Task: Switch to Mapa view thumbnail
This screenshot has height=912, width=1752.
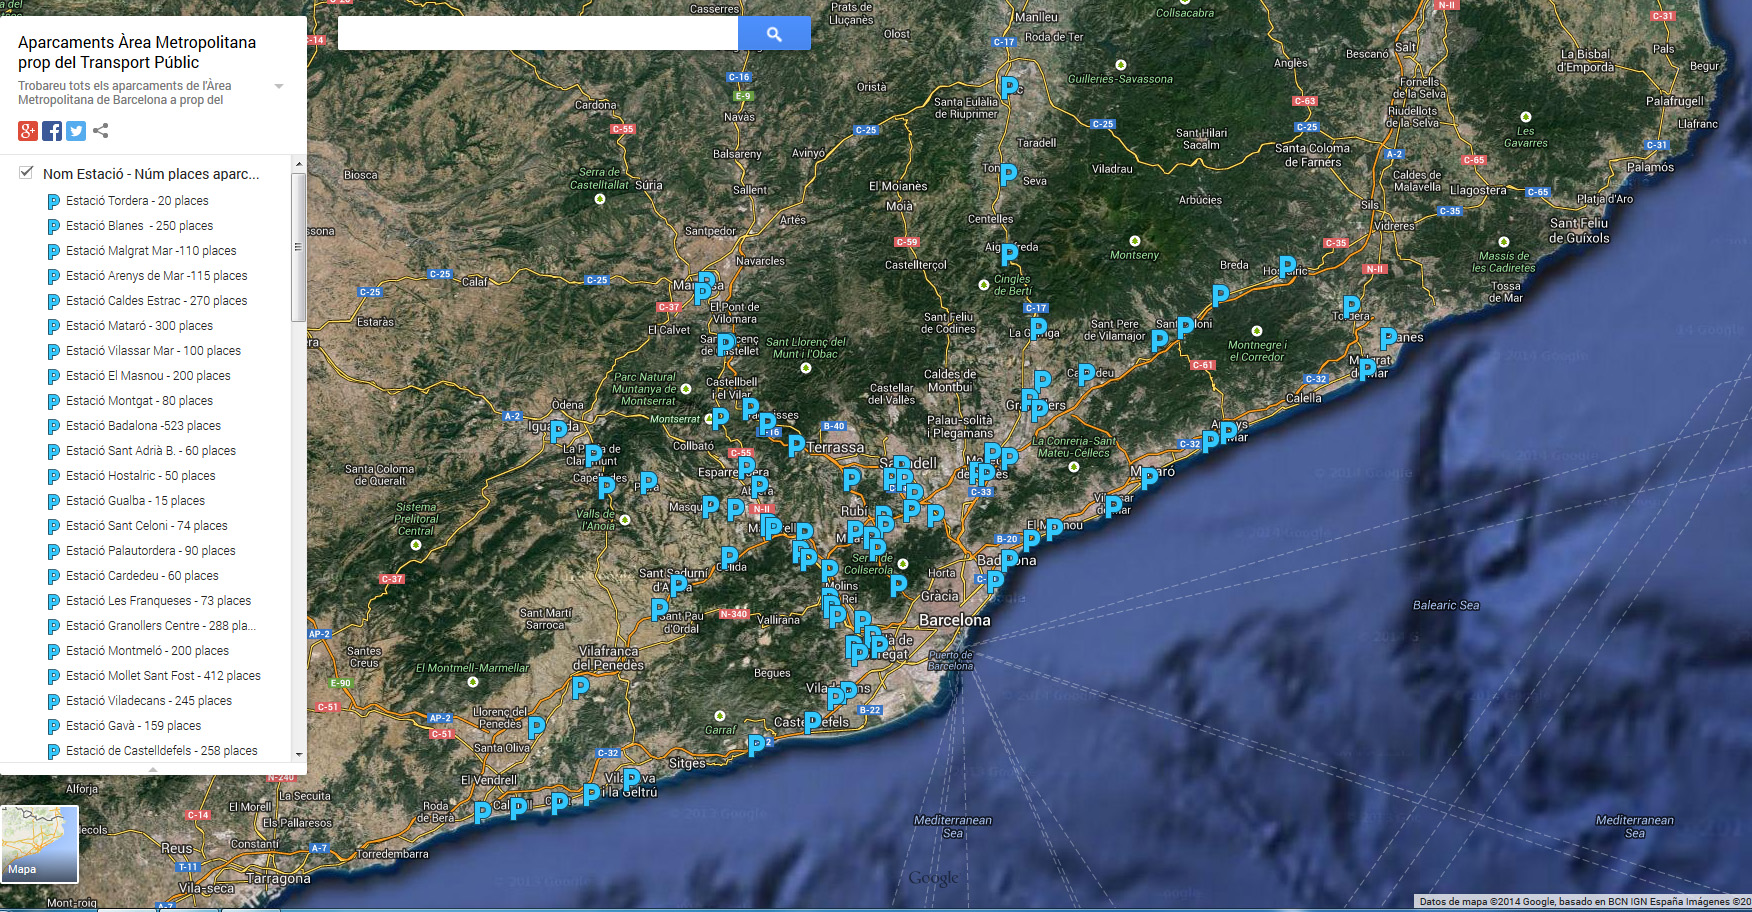Action: (x=40, y=845)
